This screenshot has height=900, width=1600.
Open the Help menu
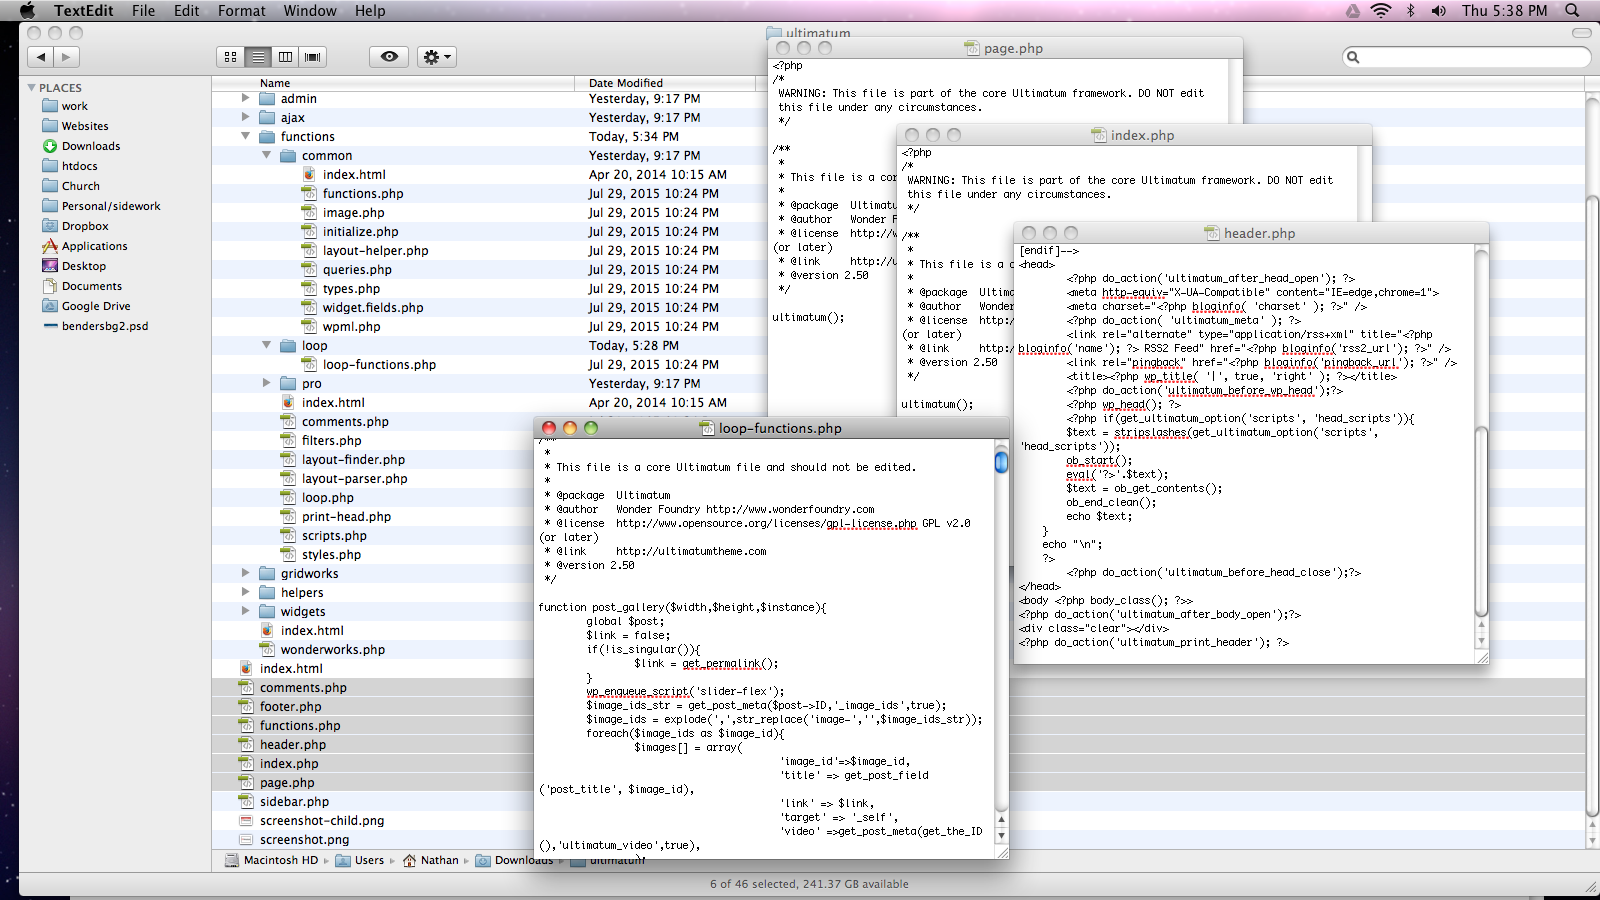point(370,10)
